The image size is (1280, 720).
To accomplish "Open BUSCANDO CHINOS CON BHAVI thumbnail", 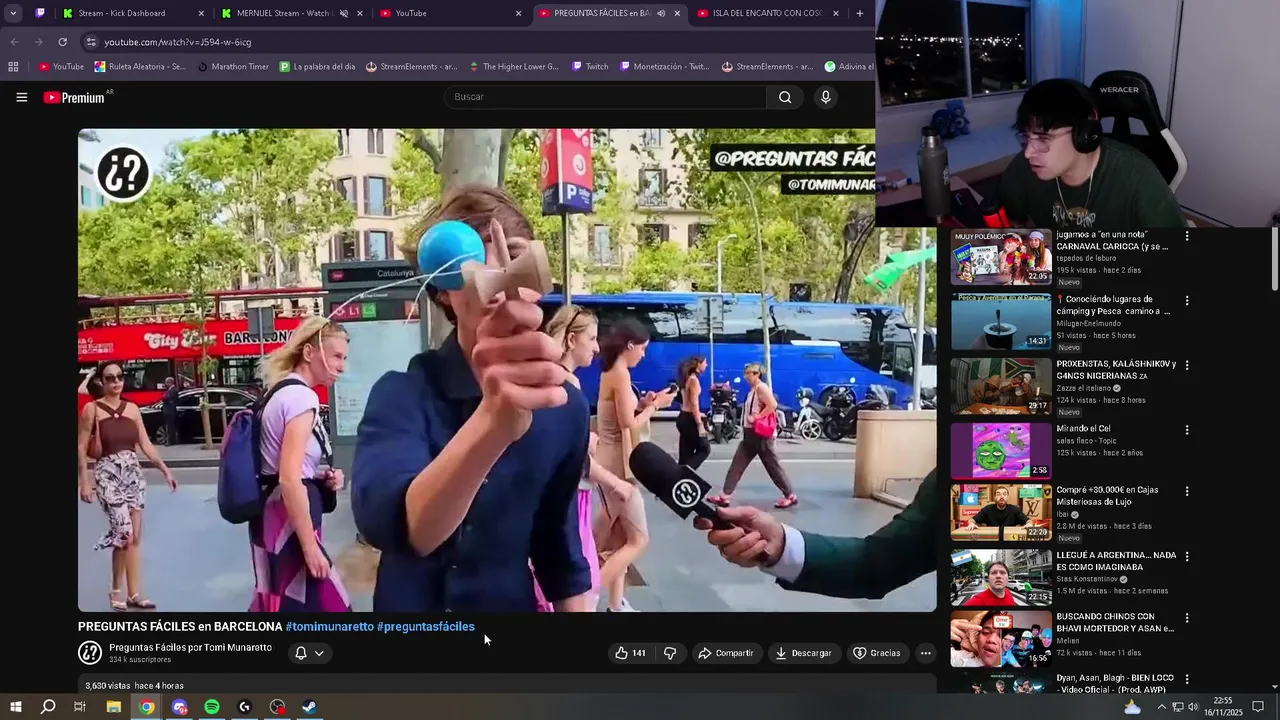I will (x=1000, y=639).
